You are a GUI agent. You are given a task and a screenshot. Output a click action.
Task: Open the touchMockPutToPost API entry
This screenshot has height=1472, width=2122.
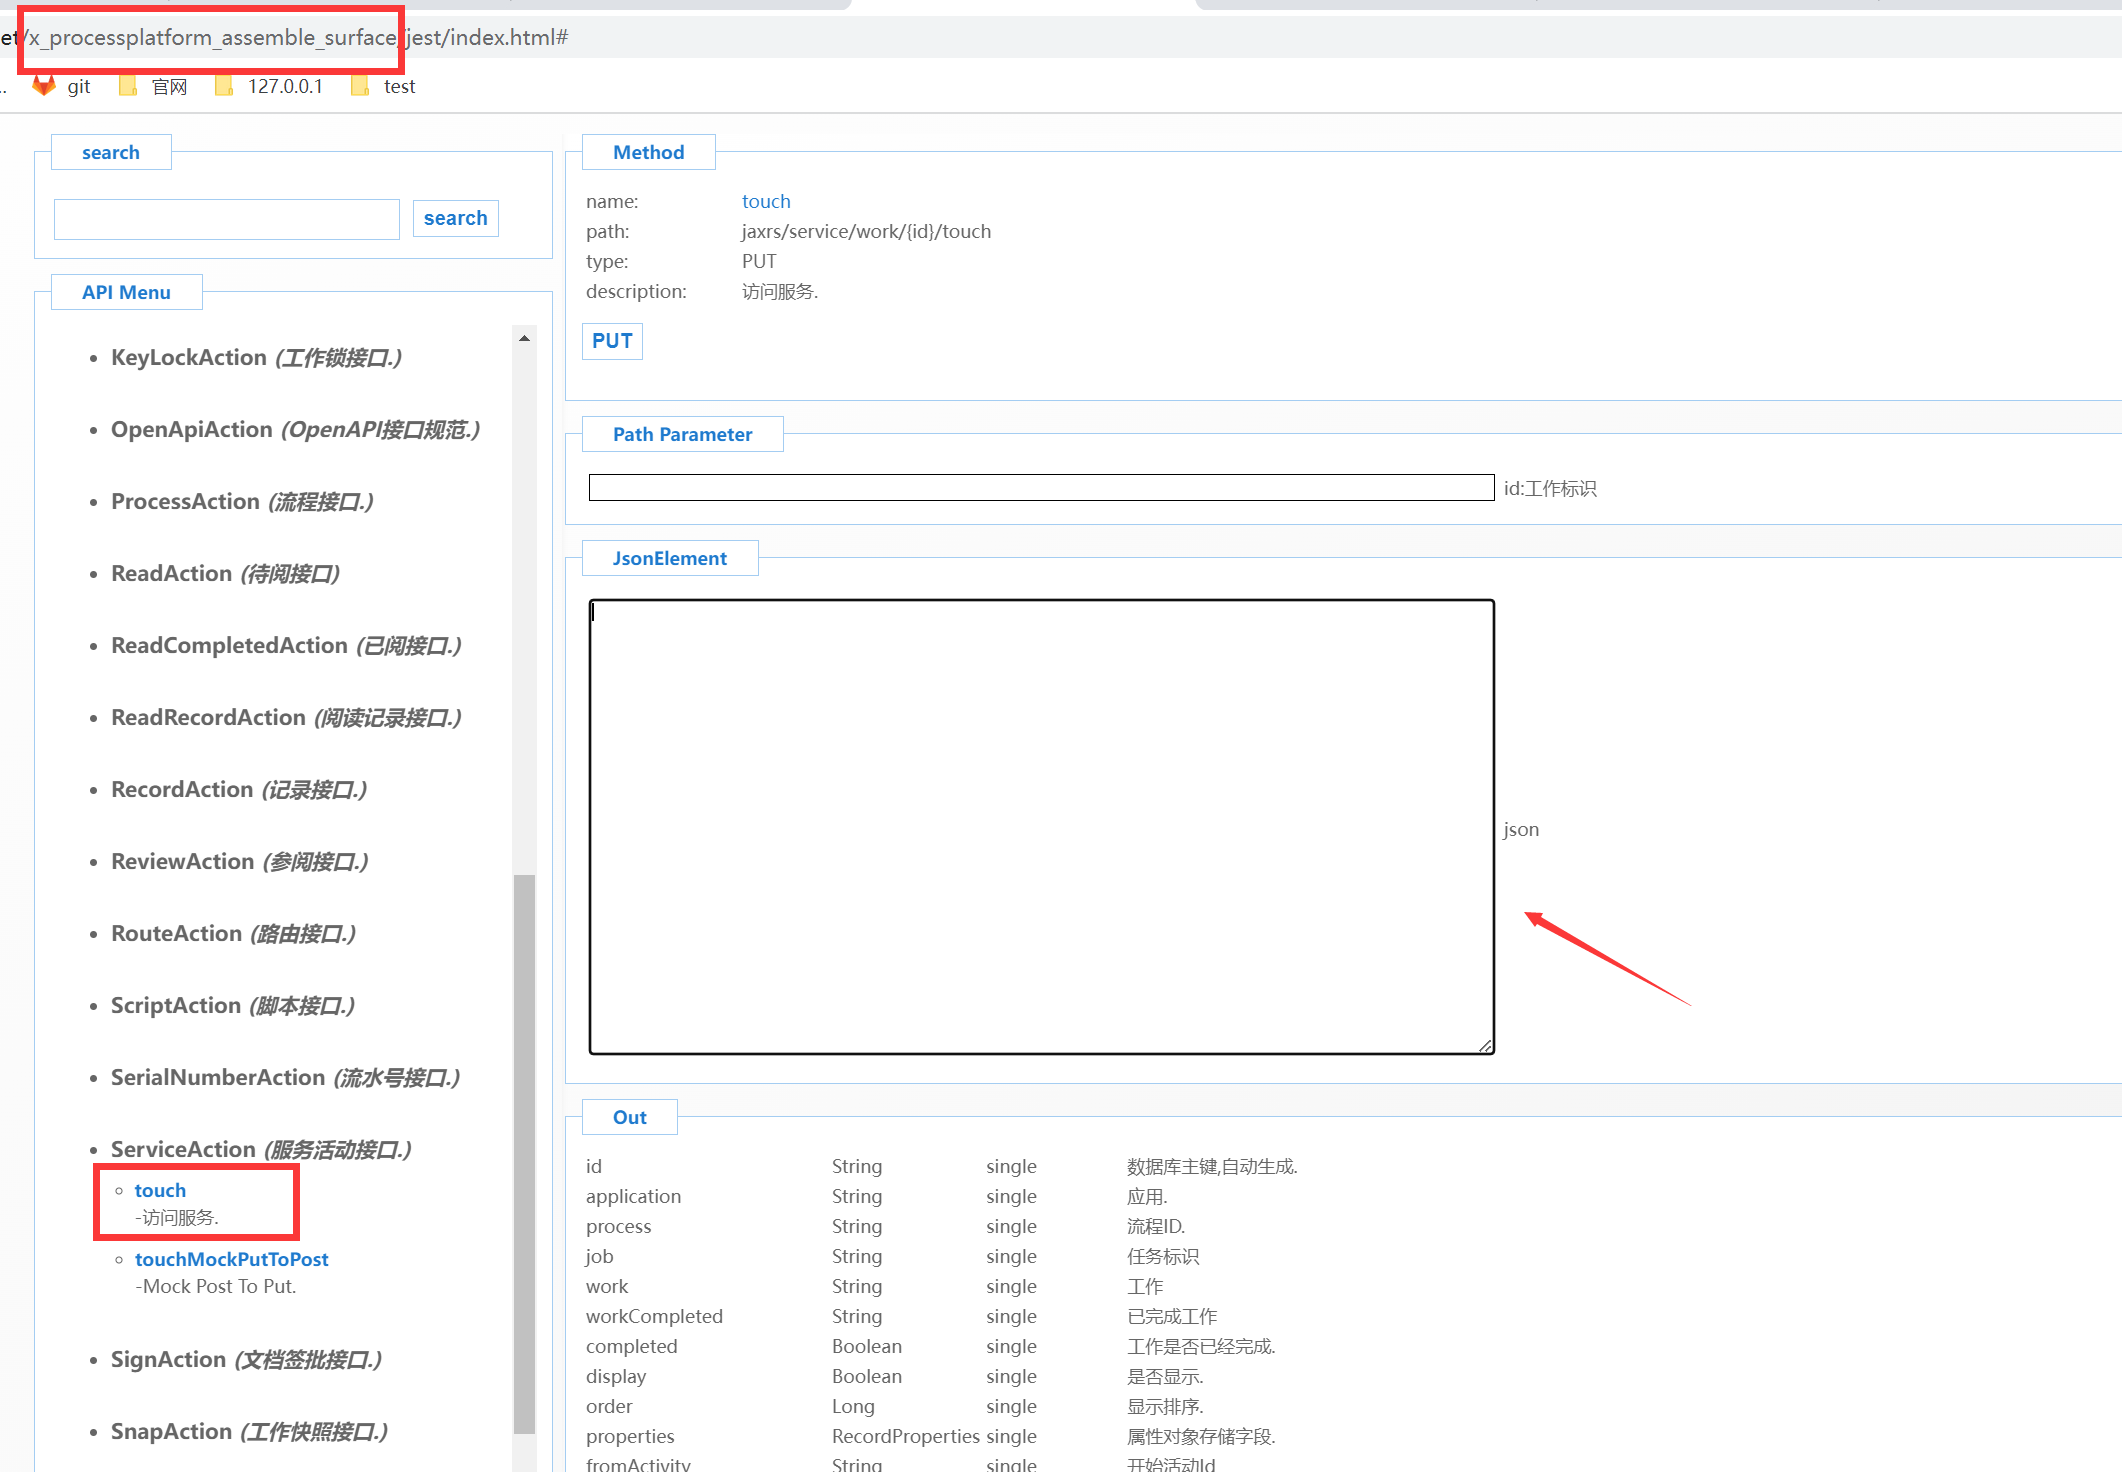coord(231,1259)
